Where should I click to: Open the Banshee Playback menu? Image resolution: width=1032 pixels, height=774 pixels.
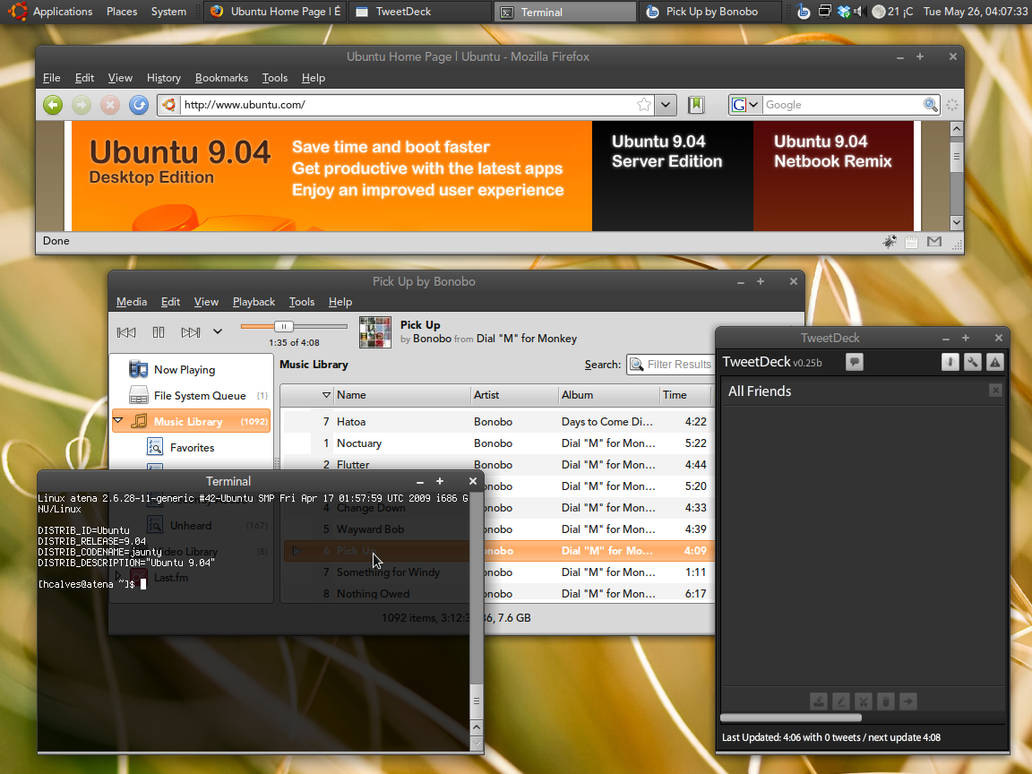coord(253,301)
